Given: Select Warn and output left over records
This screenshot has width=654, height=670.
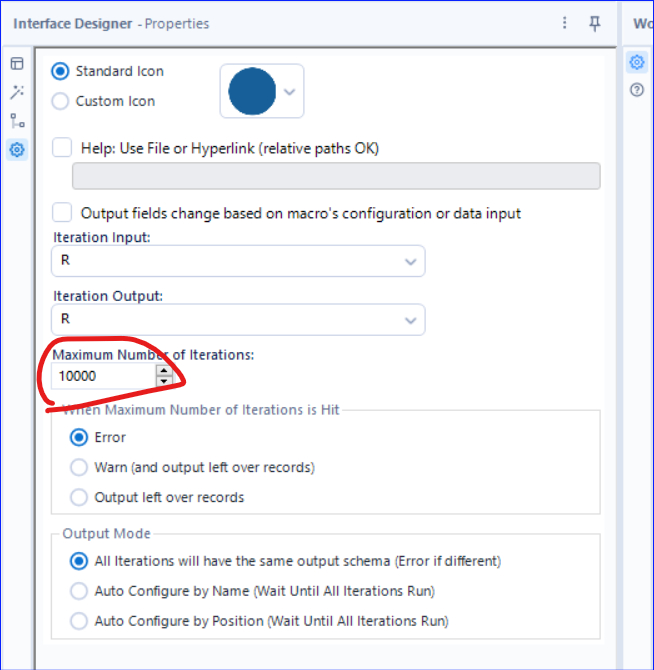Looking at the screenshot, I should pyautogui.click(x=79, y=467).
